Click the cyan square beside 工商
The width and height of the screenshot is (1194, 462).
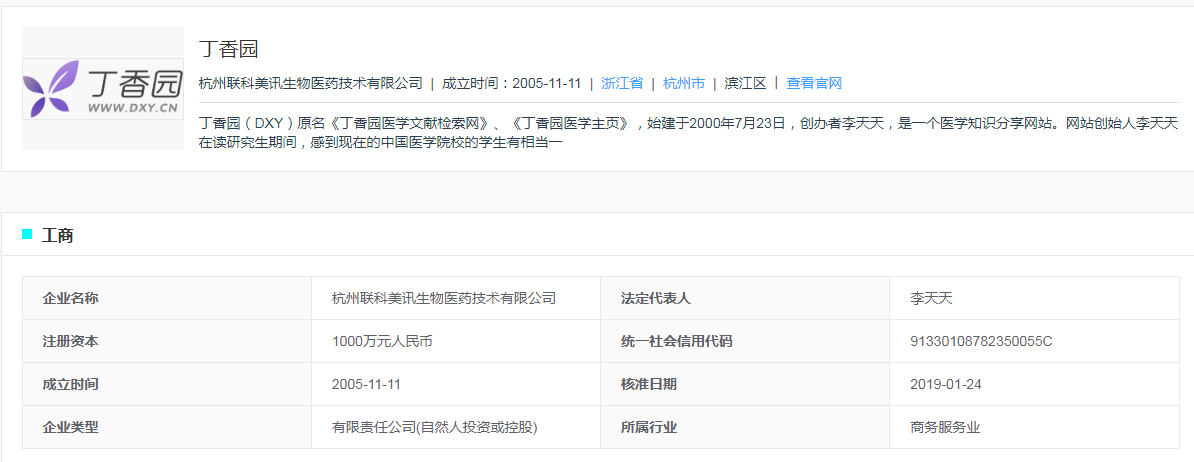pyautogui.click(x=27, y=234)
